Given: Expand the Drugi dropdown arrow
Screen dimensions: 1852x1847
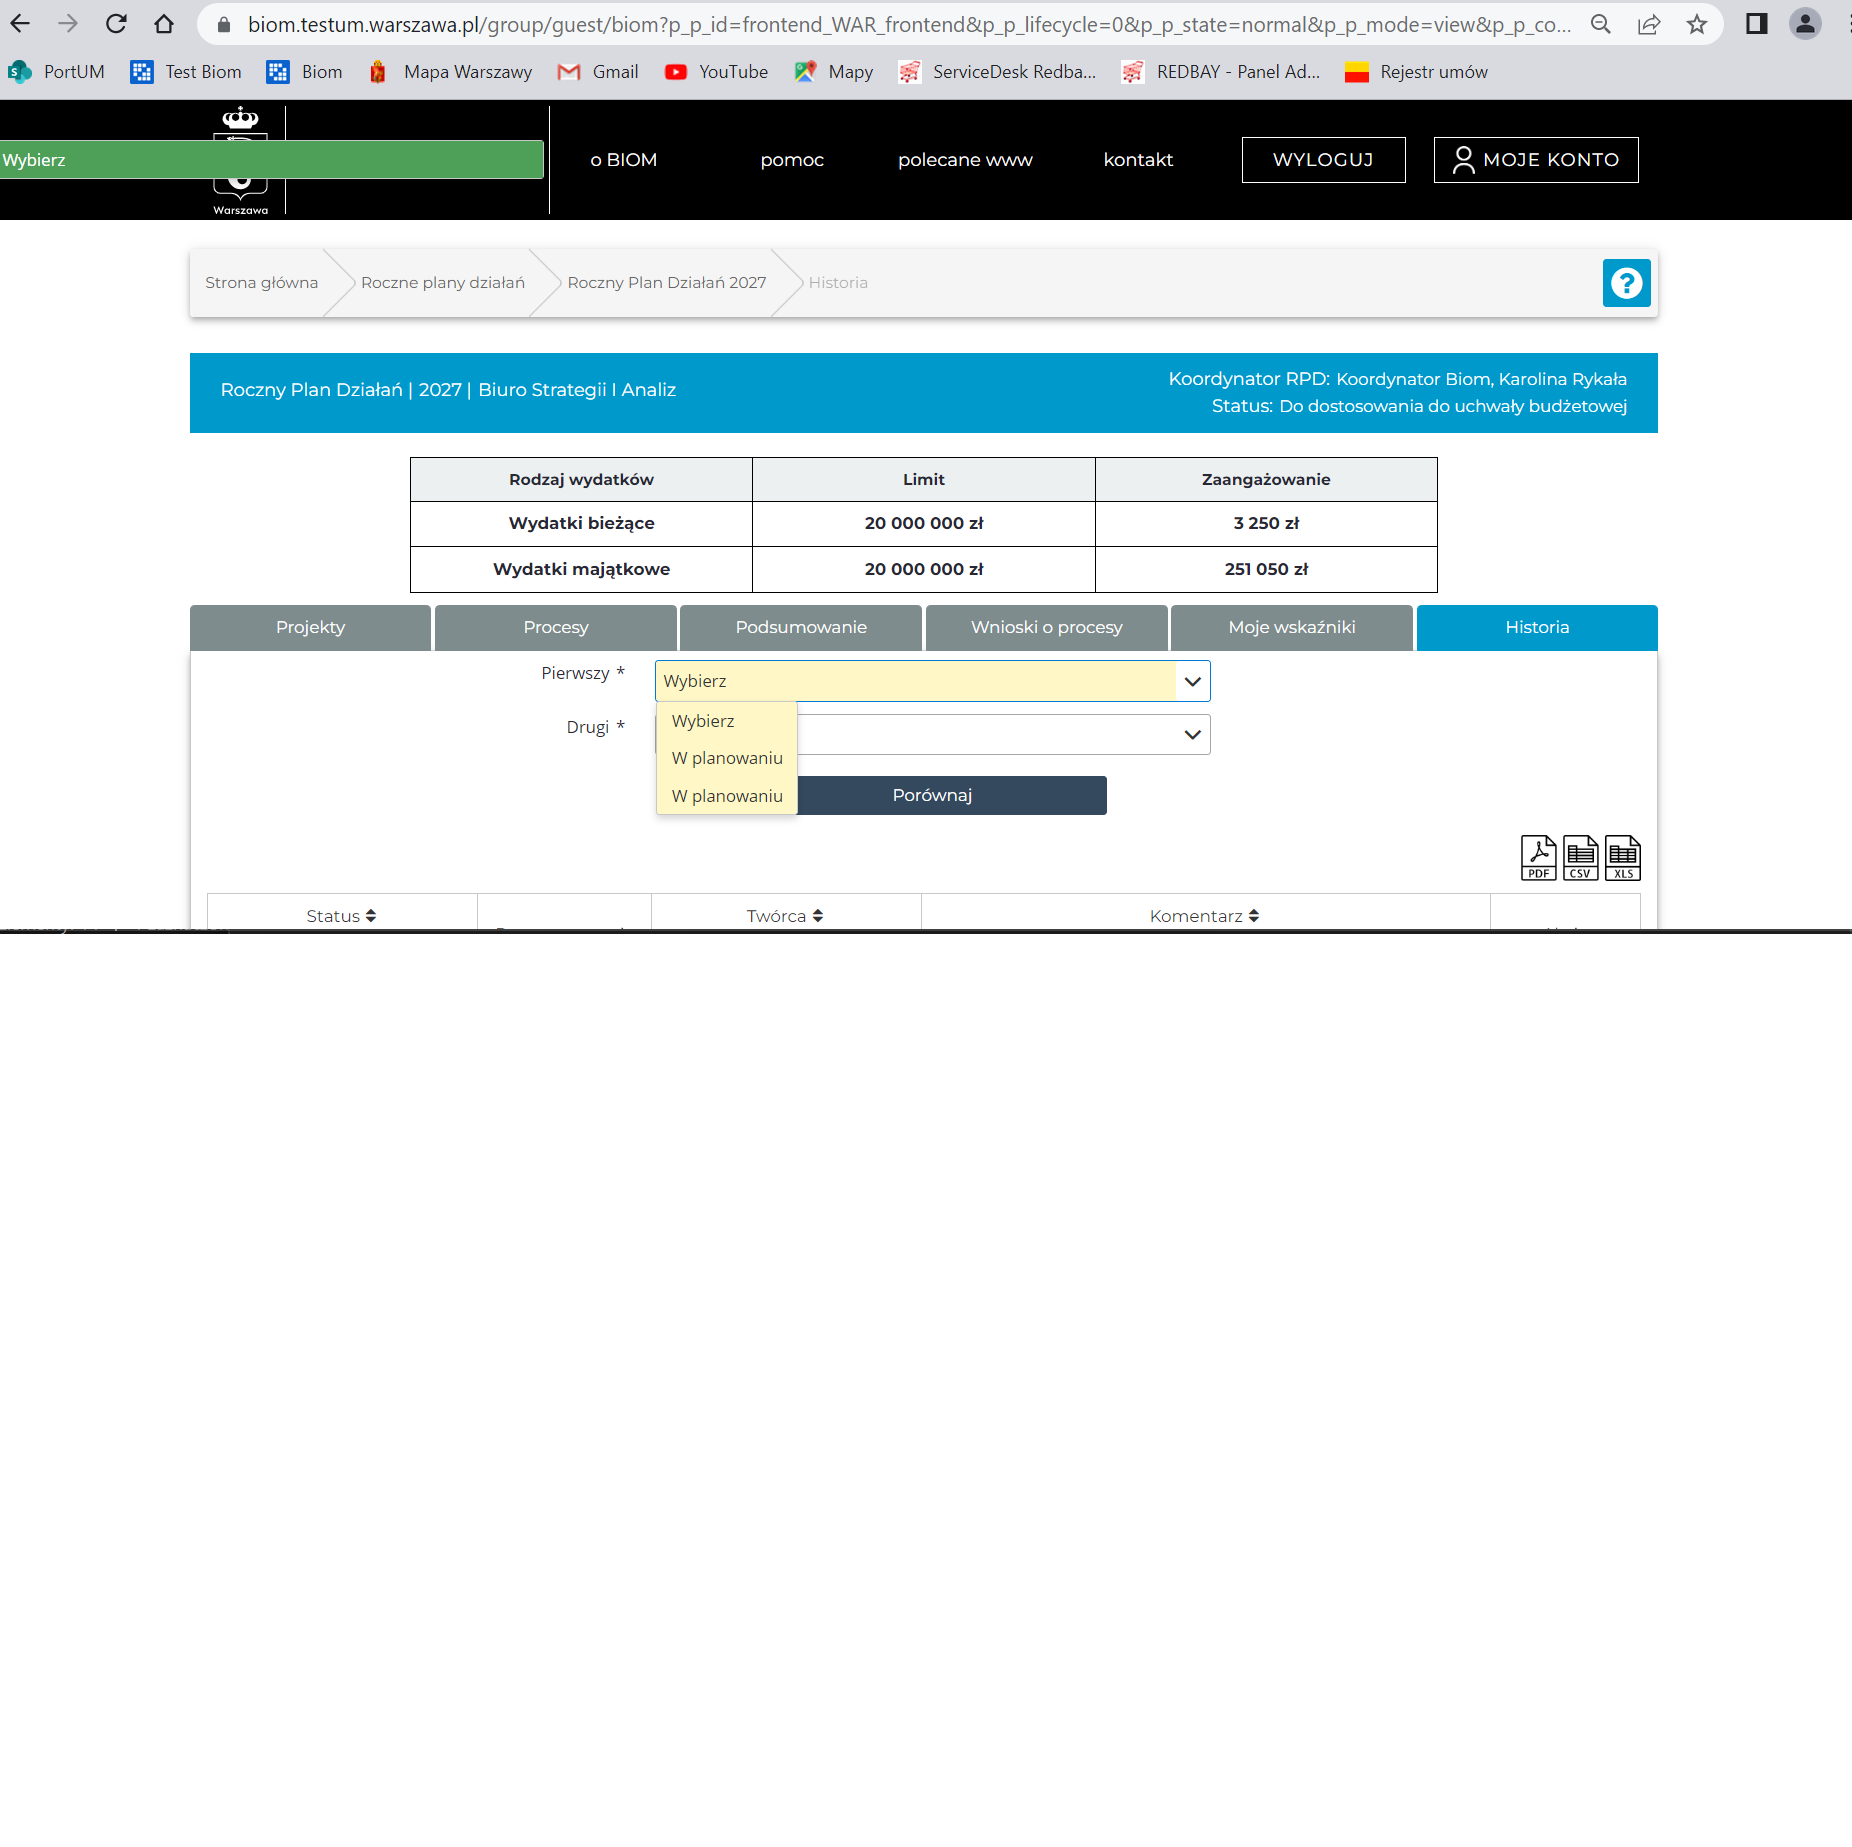Looking at the screenshot, I should [x=1192, y=735].
